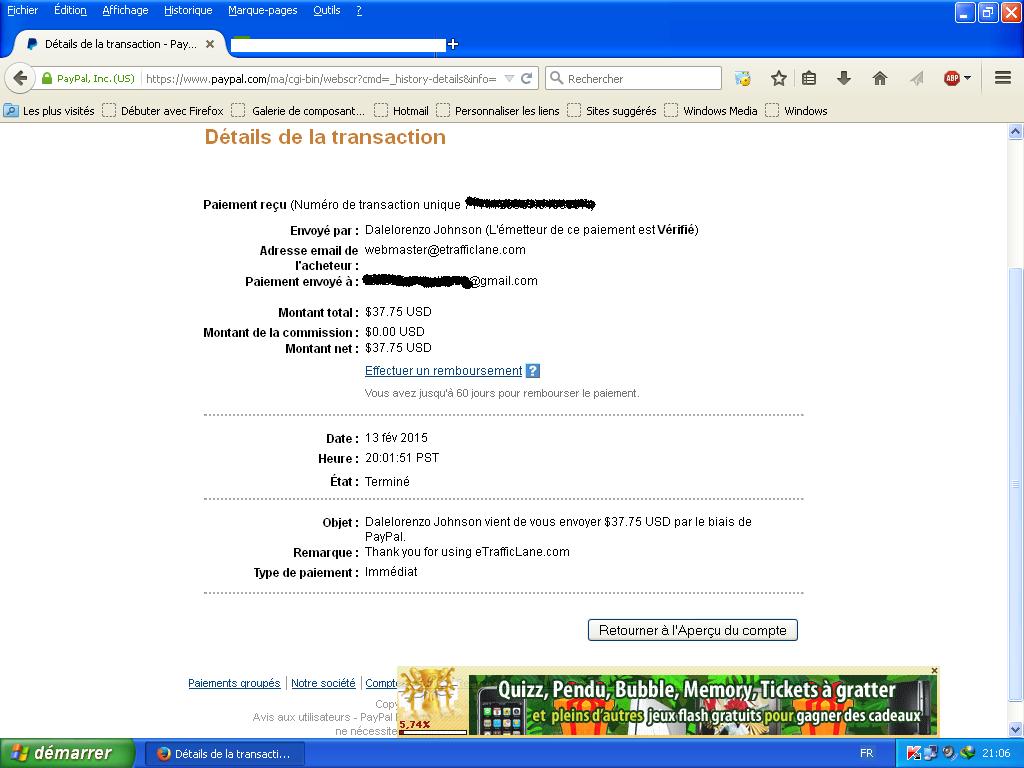Click the Terminé status text

[387, 481]
